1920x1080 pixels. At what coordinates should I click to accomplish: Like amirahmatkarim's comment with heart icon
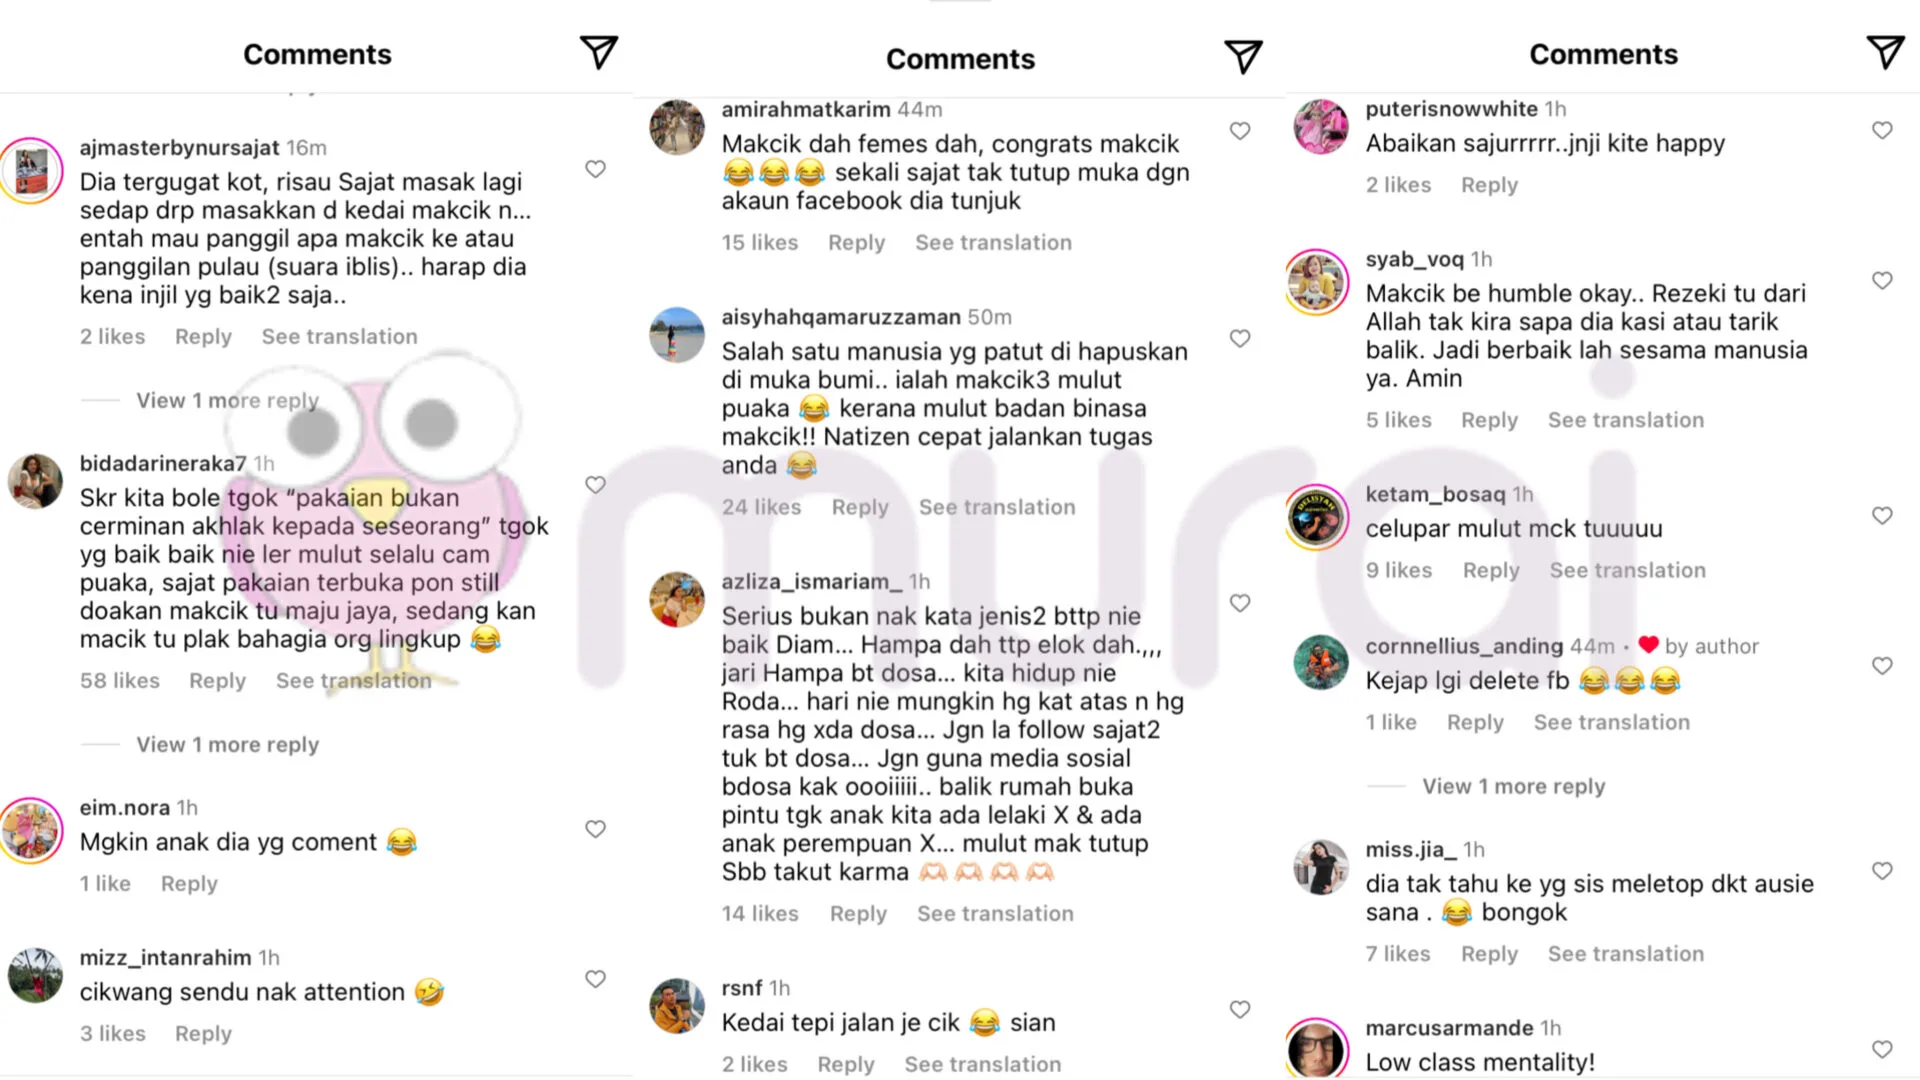(x=1240, y=131)
